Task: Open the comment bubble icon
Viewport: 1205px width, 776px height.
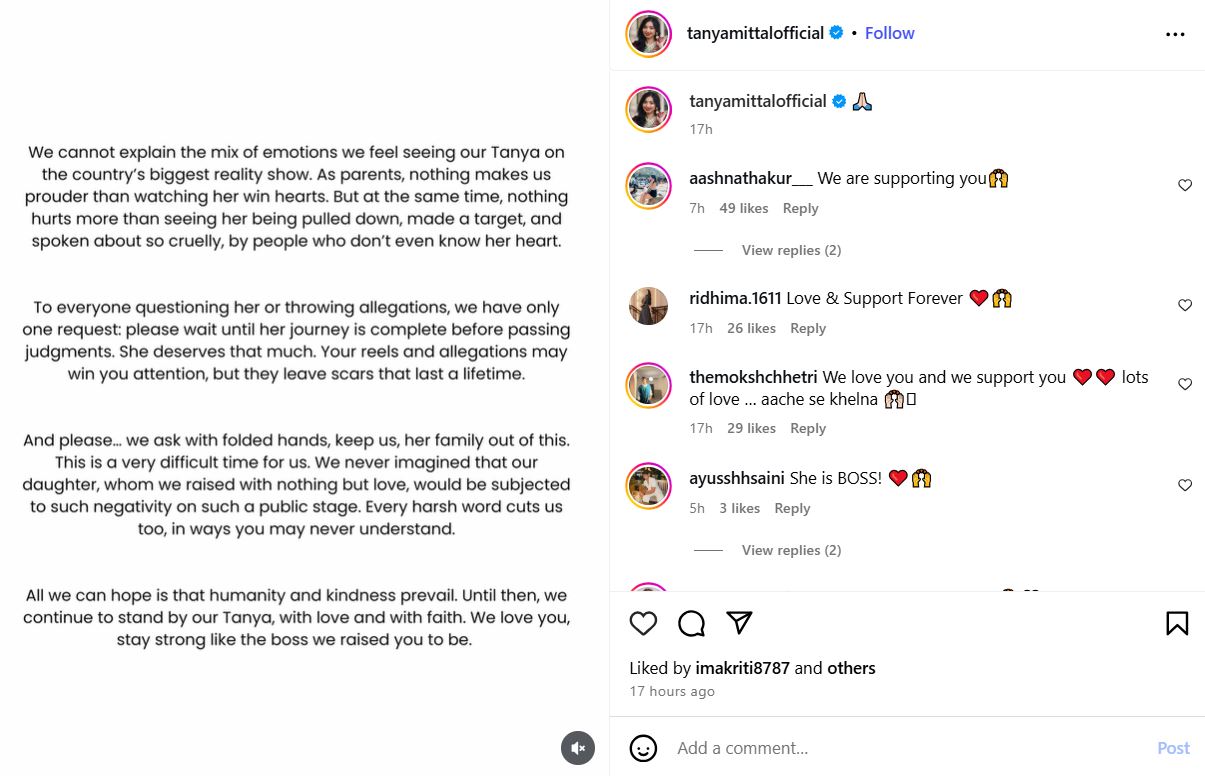Action: coord(691,624)
